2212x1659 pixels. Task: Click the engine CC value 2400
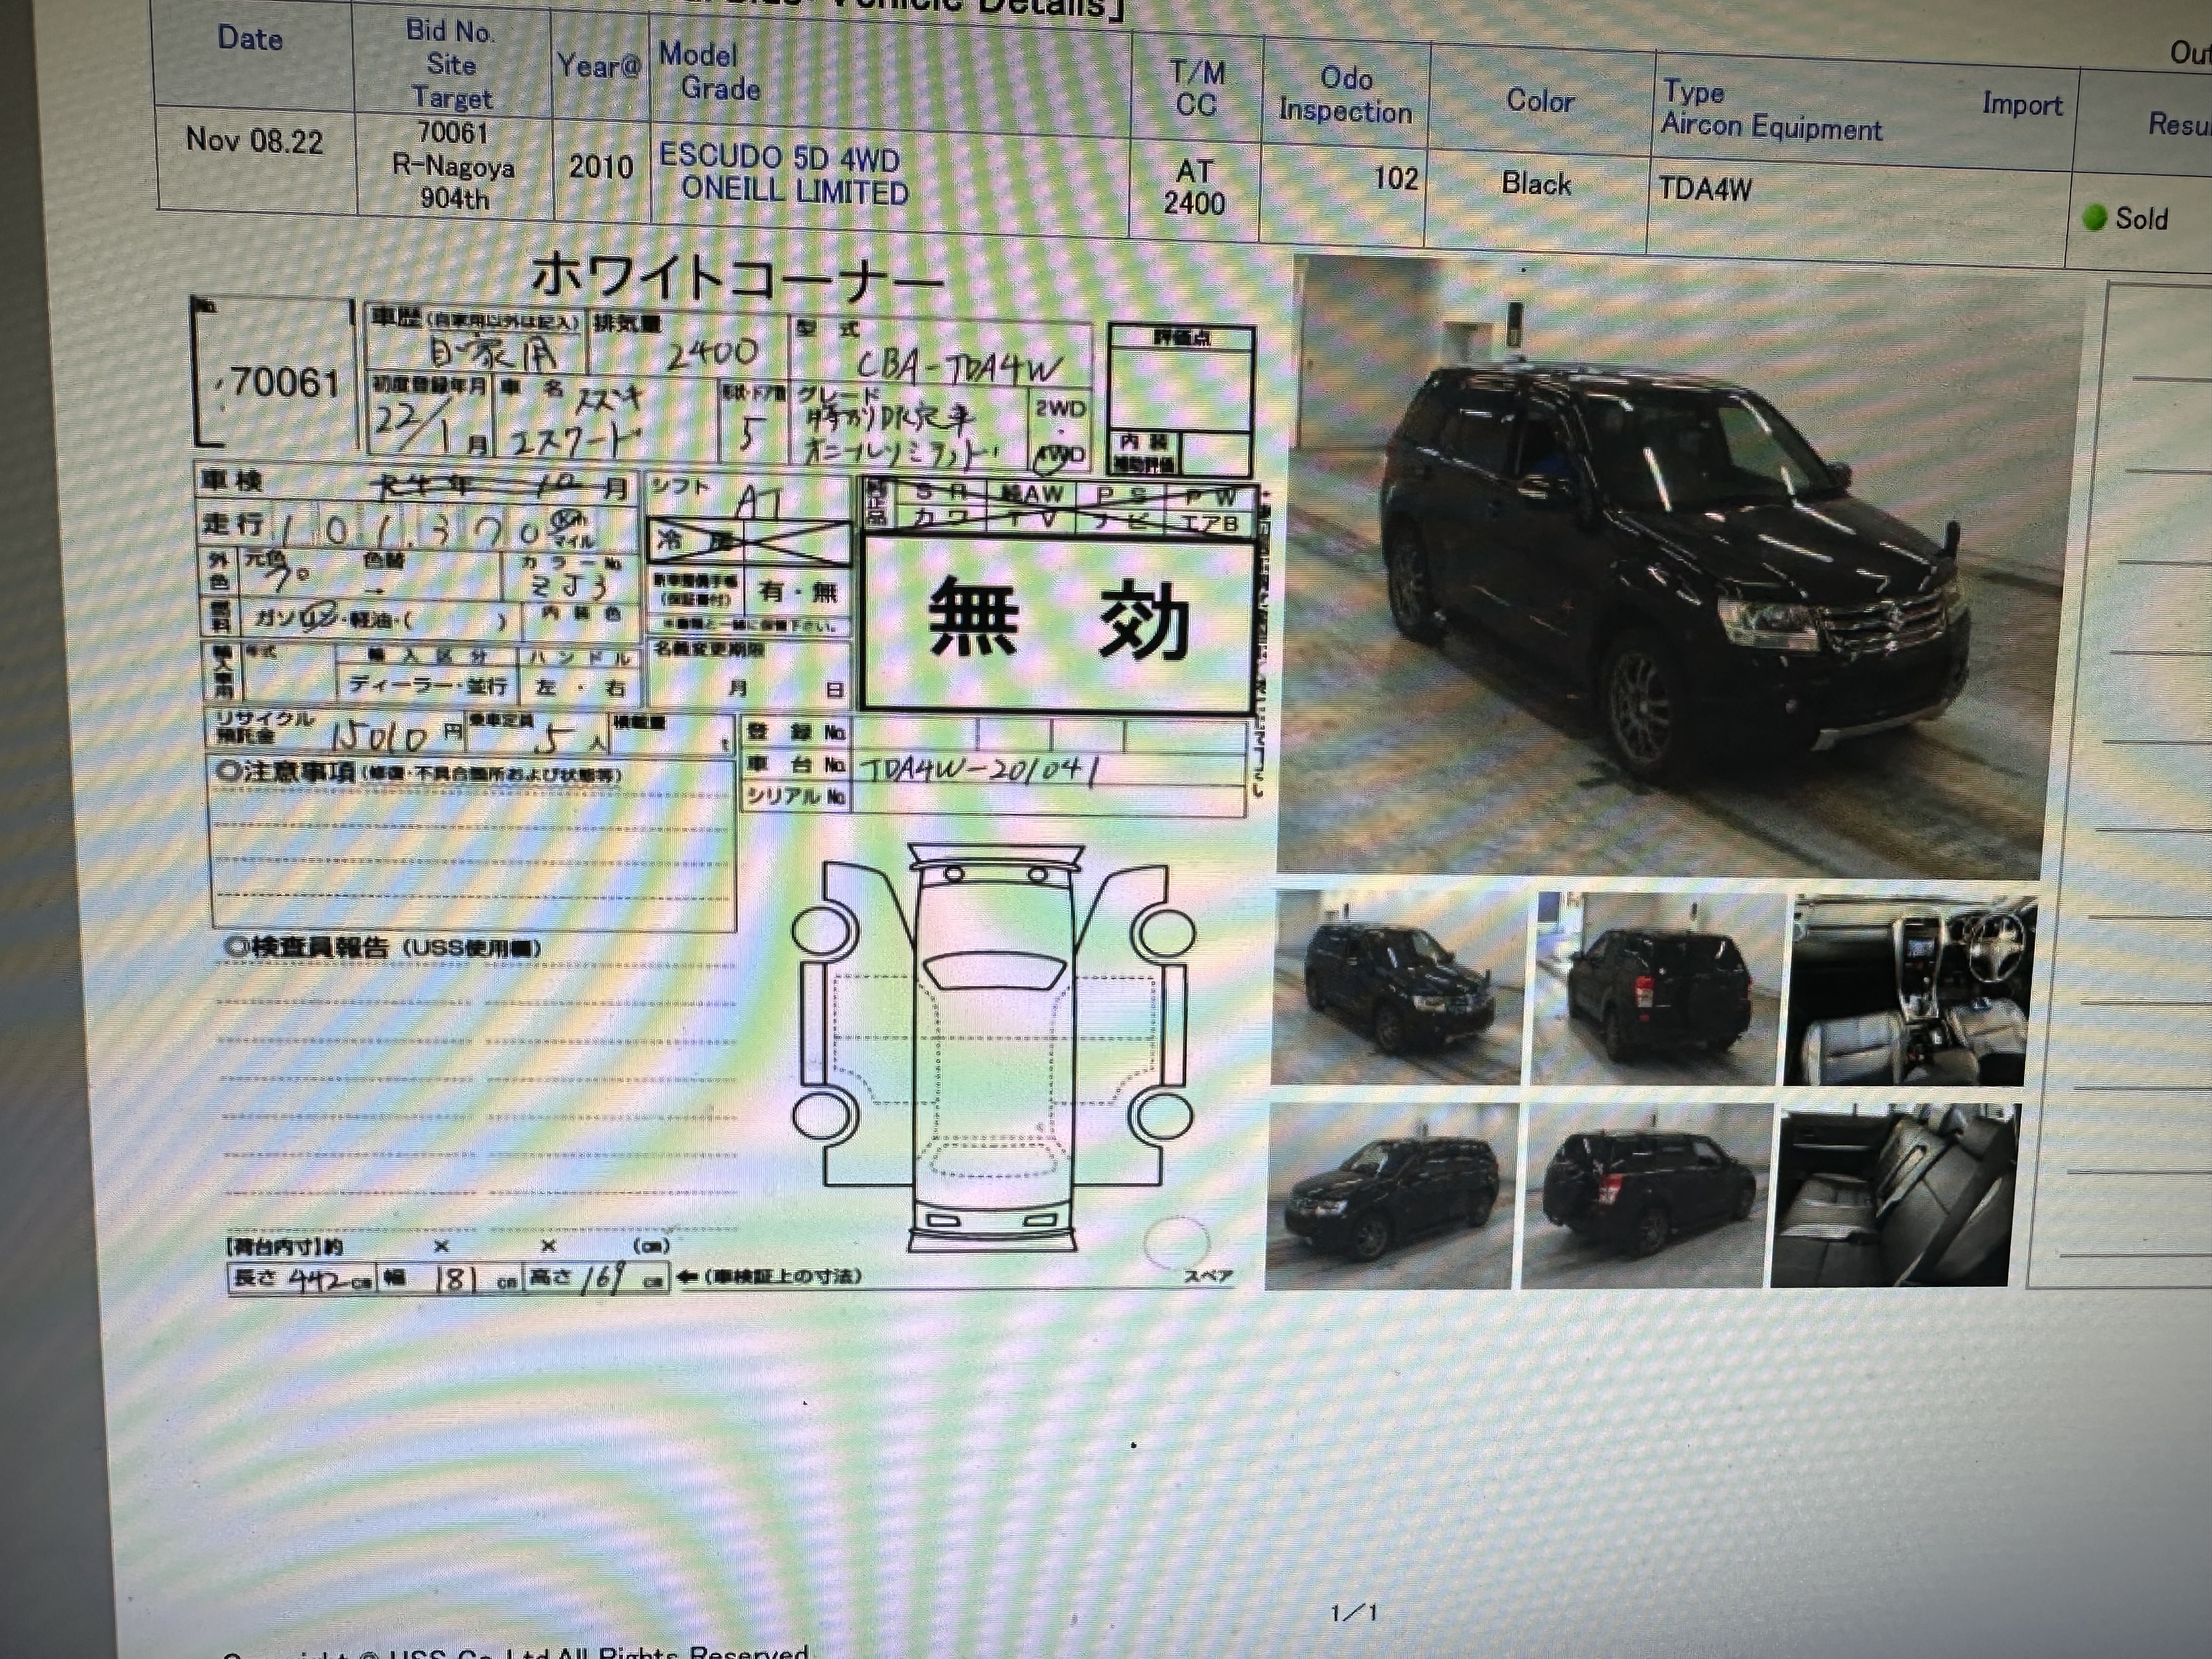(1194, 203)
